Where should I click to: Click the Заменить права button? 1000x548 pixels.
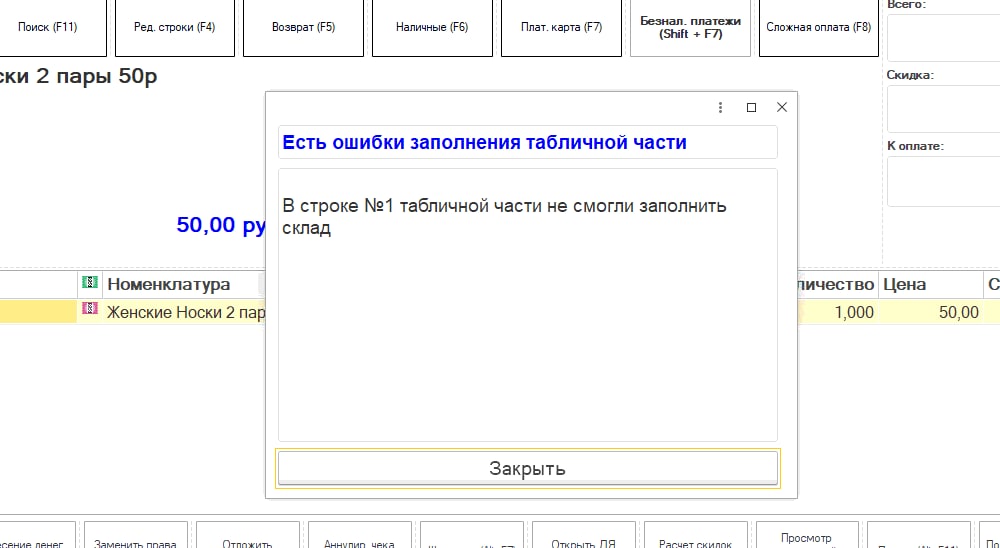tap(136, 535)
